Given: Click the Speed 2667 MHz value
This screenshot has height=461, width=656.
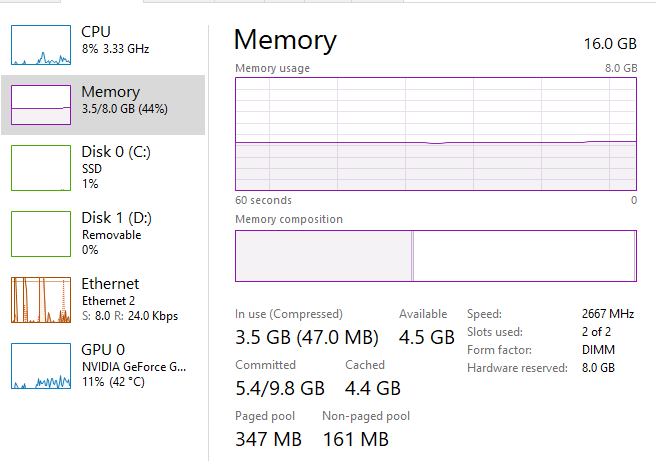Looking at the screenshot, I should 608,314.
